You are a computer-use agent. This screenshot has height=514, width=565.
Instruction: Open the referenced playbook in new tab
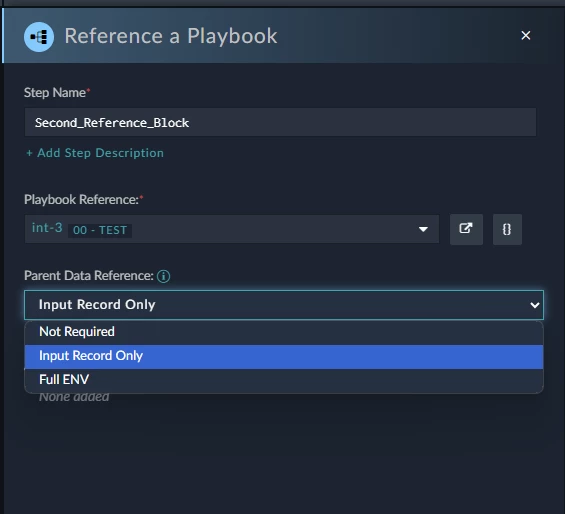click(466, 229)
